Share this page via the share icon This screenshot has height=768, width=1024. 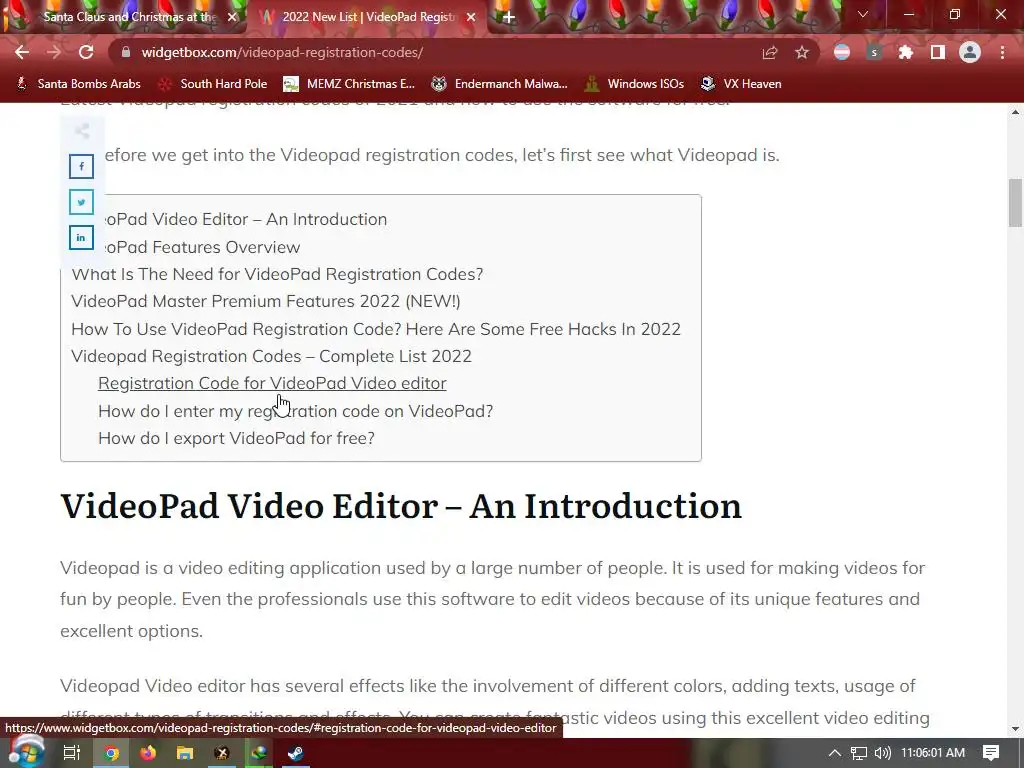(770, 52)
